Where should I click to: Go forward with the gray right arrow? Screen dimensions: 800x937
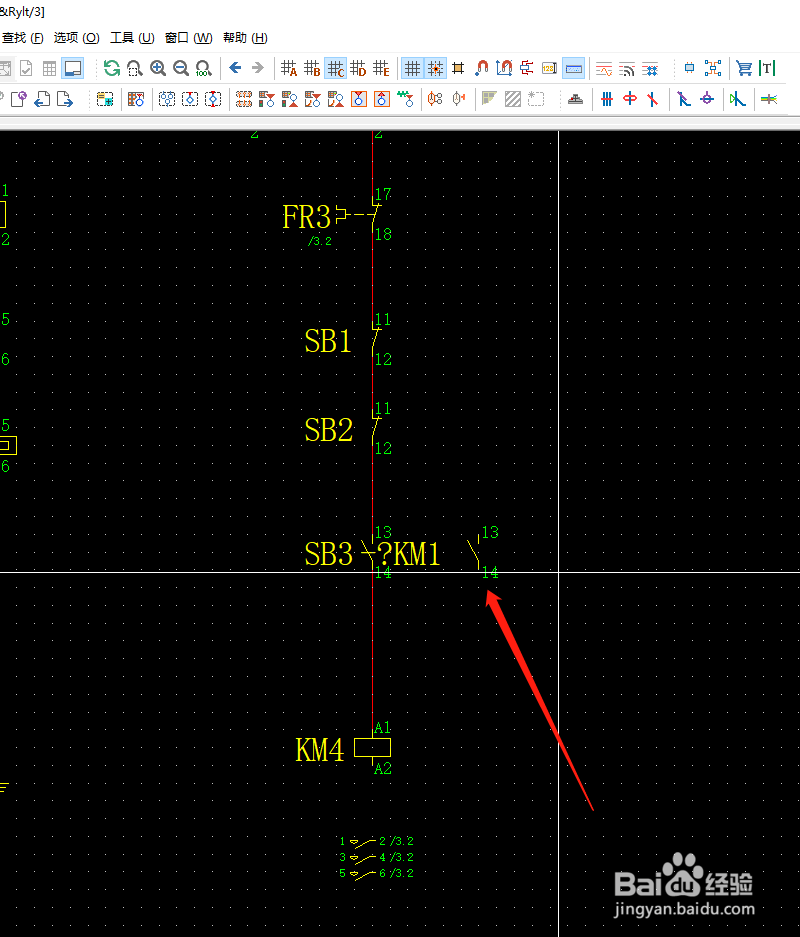click(258, 68)
